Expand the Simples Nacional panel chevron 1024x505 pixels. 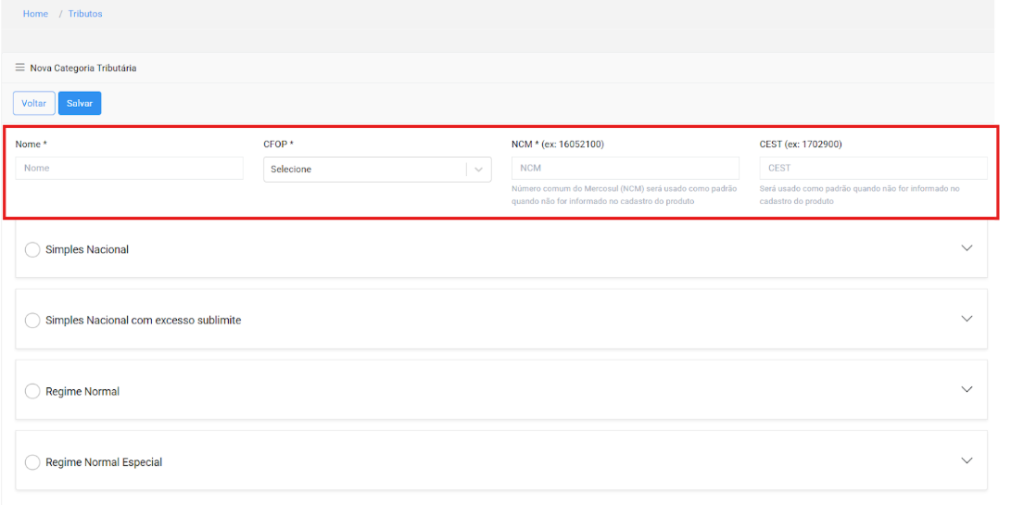click(966, 248)
